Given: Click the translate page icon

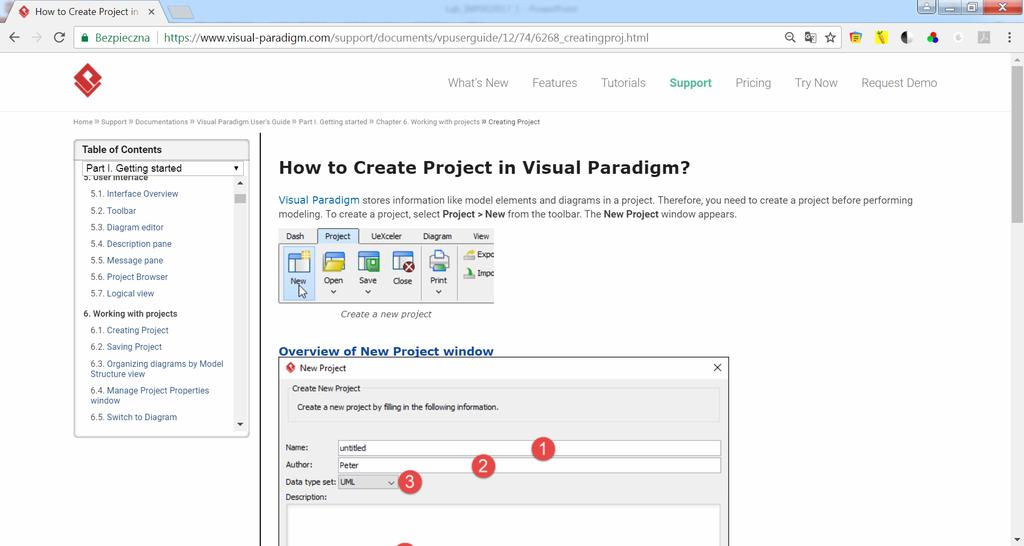Looking at the screenshot, I should point(810,38).
